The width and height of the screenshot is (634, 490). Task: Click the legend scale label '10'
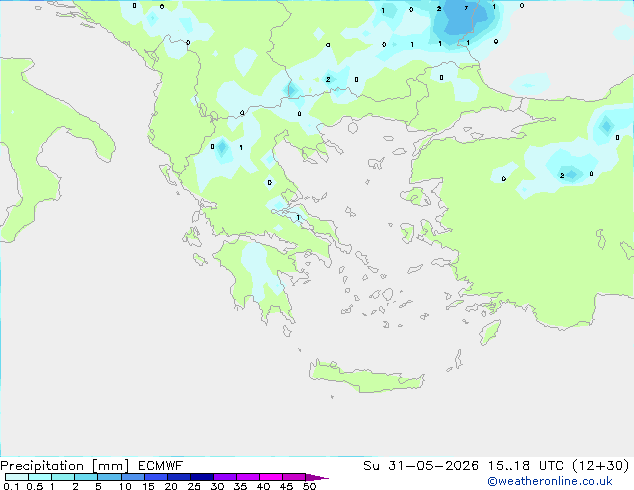coord(125,486)
